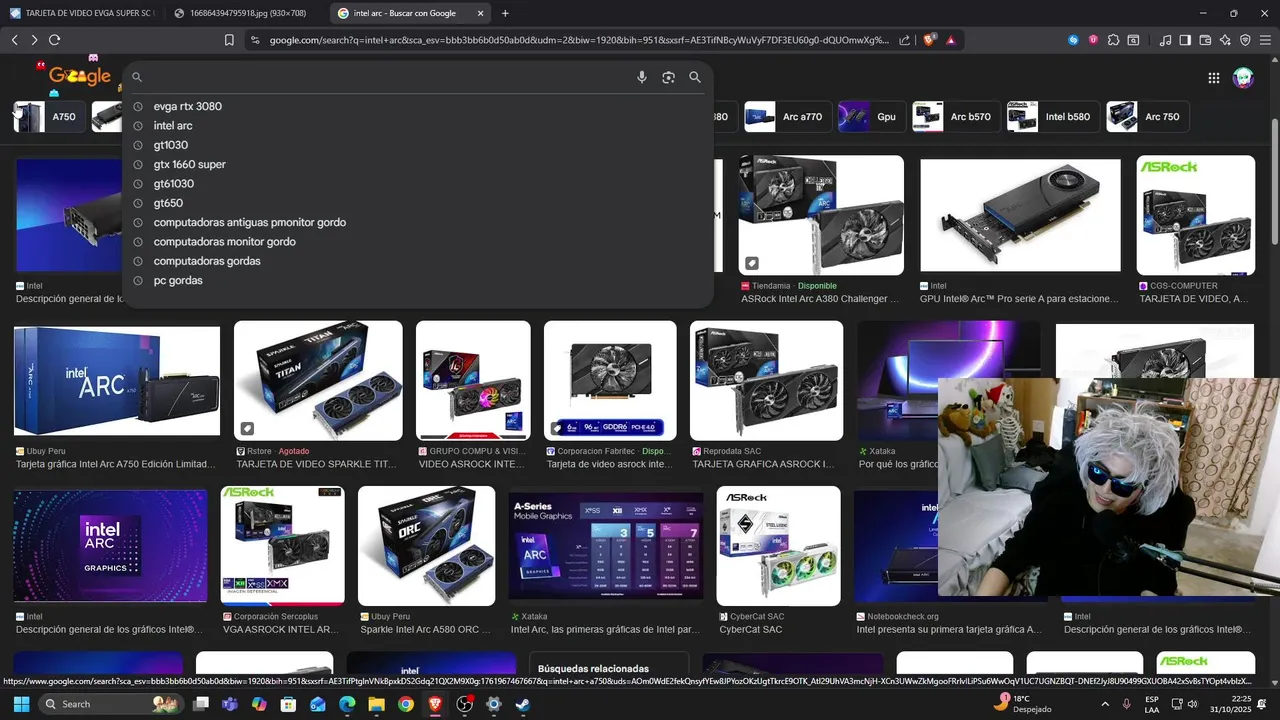Screen dimensions: 1280x720
Task: Open the Windows Start menu
Action: tap(21, 704)
